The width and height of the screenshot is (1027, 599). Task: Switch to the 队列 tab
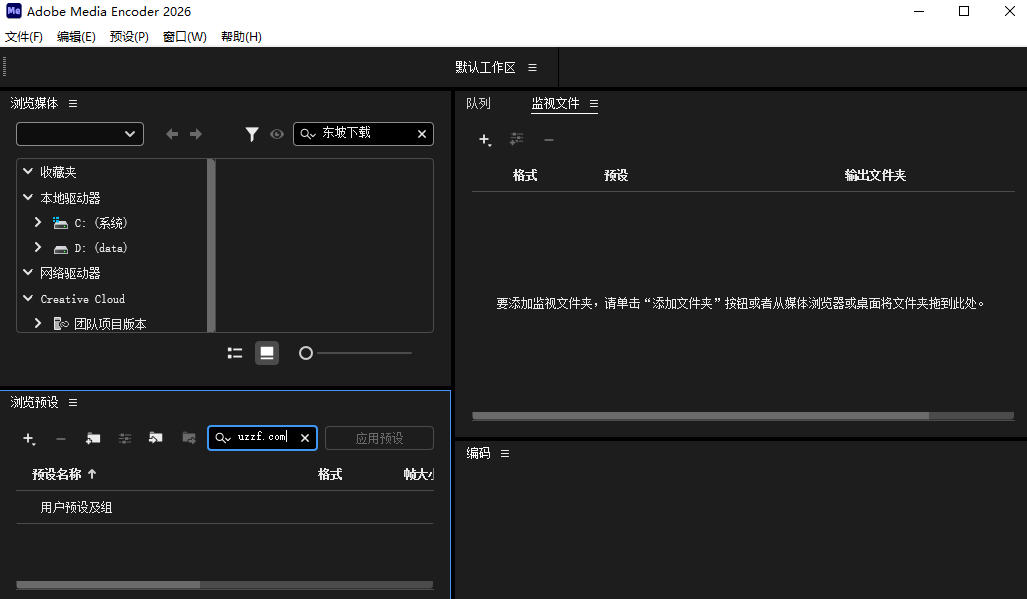click(478, 103)
